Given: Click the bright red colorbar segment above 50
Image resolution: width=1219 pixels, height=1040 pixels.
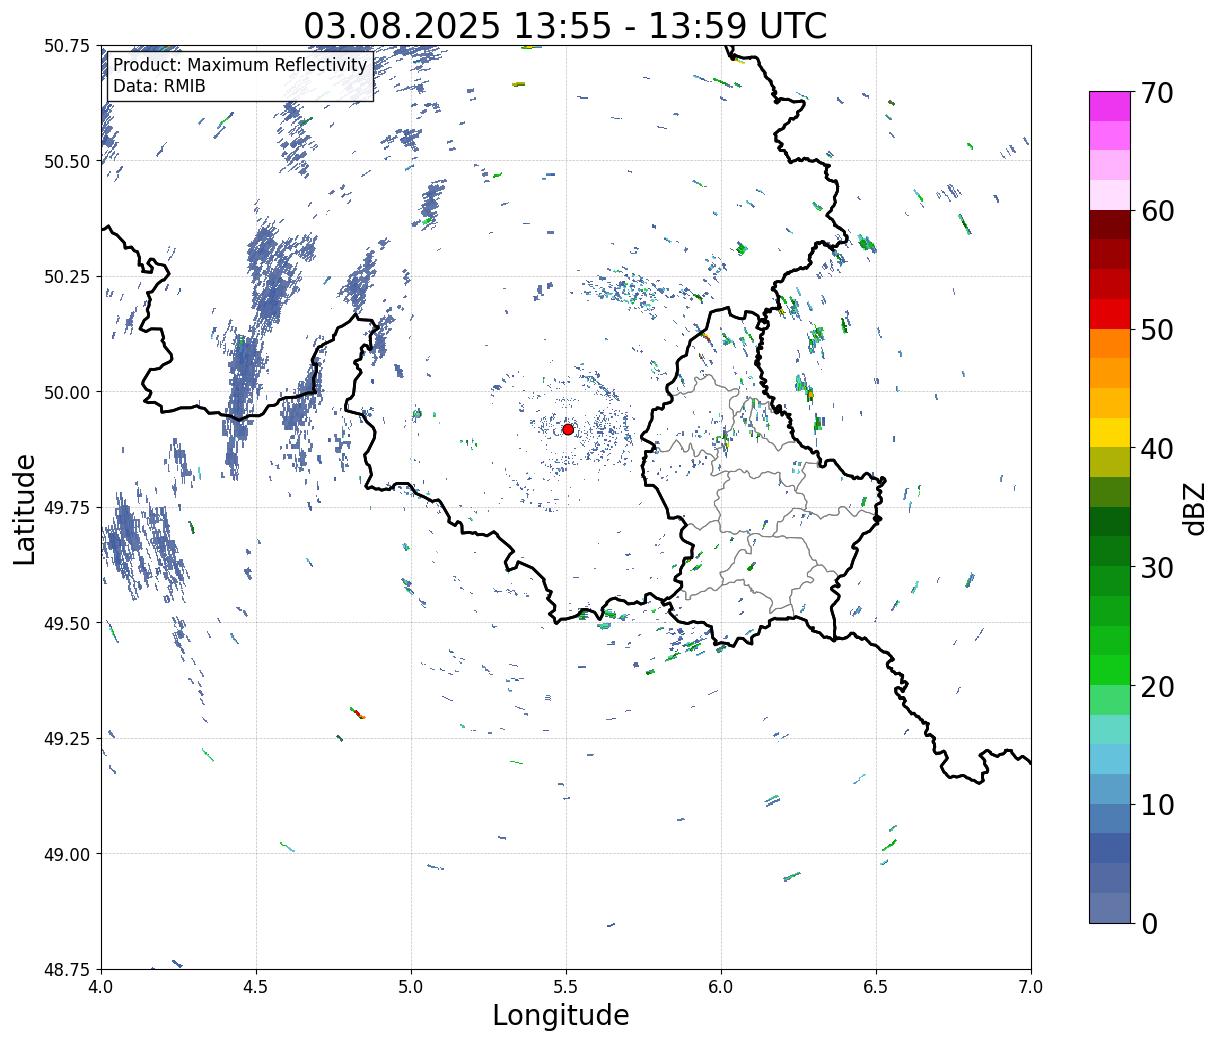Looking at the screenshot, I should (1110, 314).
